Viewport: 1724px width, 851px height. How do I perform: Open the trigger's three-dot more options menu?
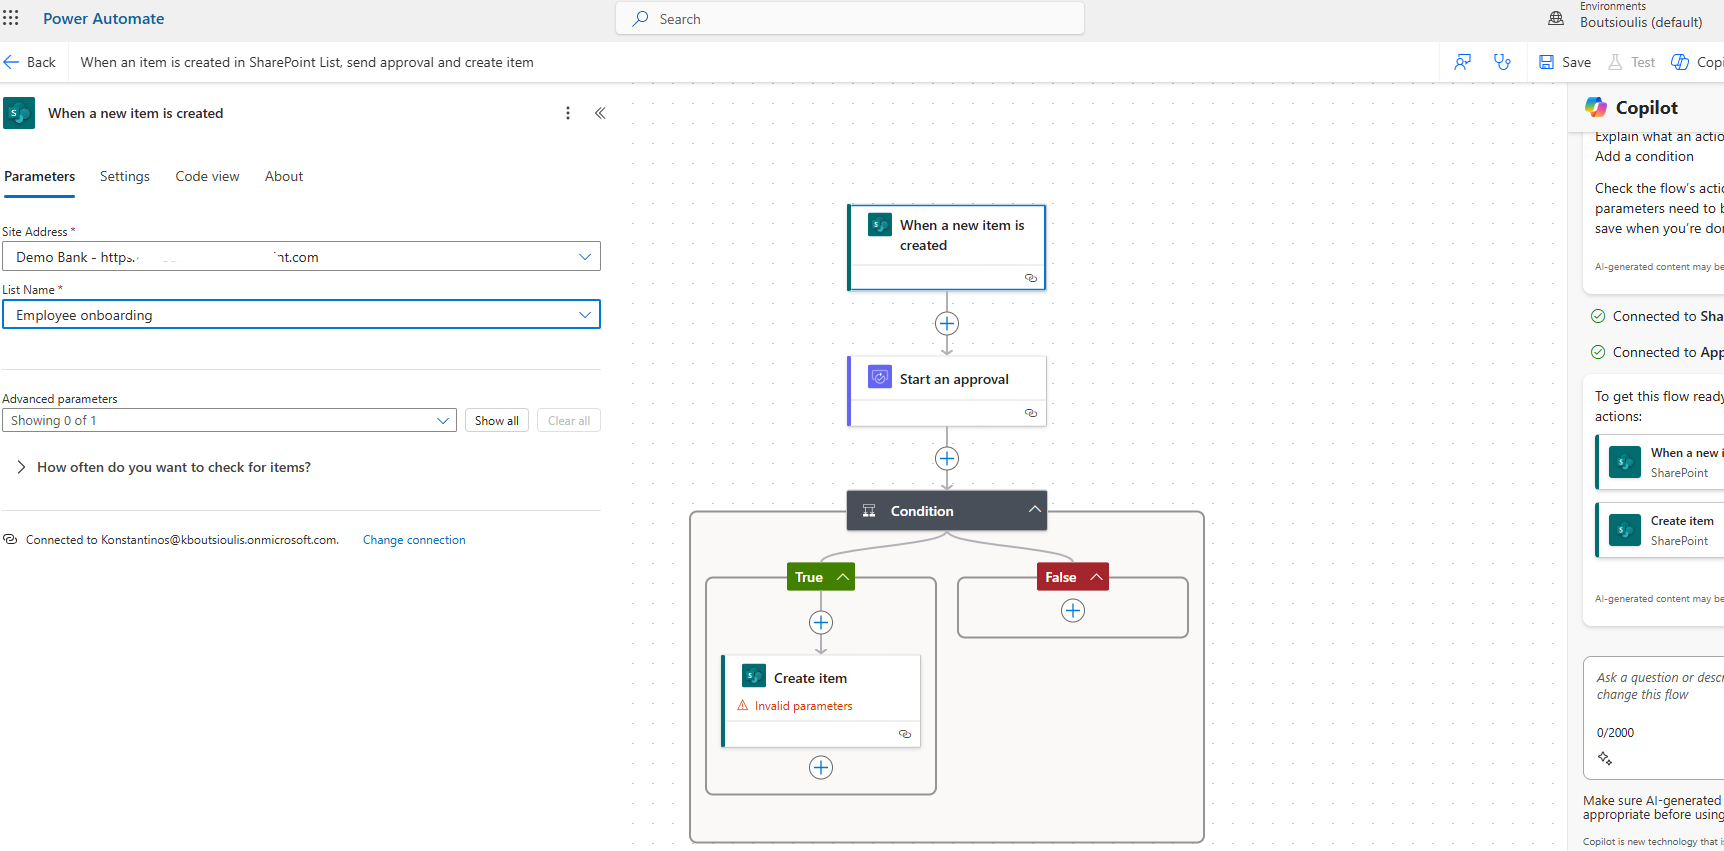(568, 113)
